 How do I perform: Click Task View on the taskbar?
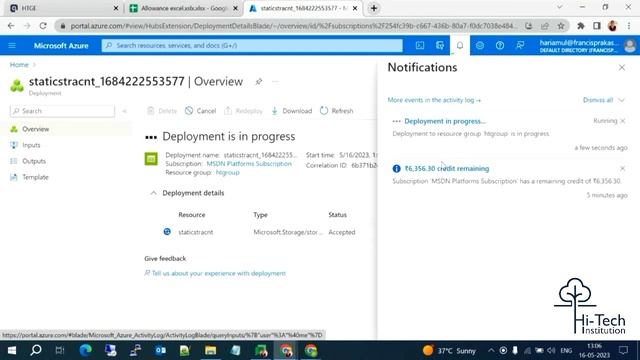[60, 350]
